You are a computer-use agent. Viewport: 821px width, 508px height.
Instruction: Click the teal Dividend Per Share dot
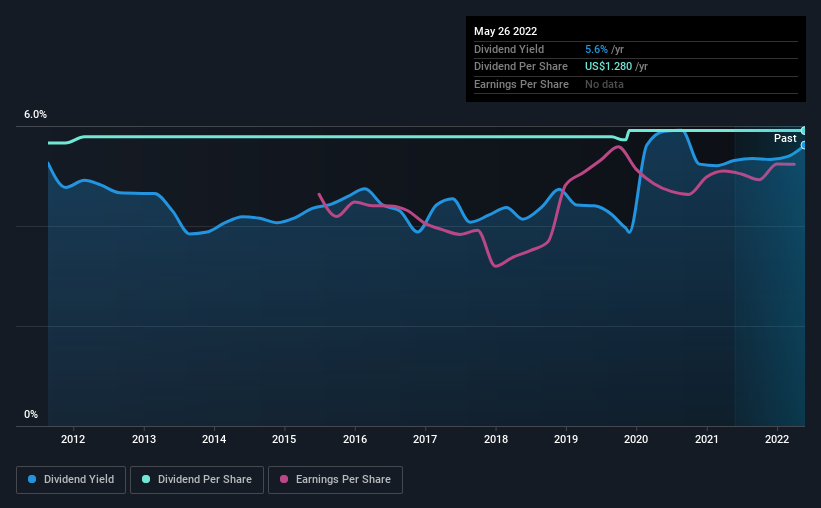tap(146, 479)
